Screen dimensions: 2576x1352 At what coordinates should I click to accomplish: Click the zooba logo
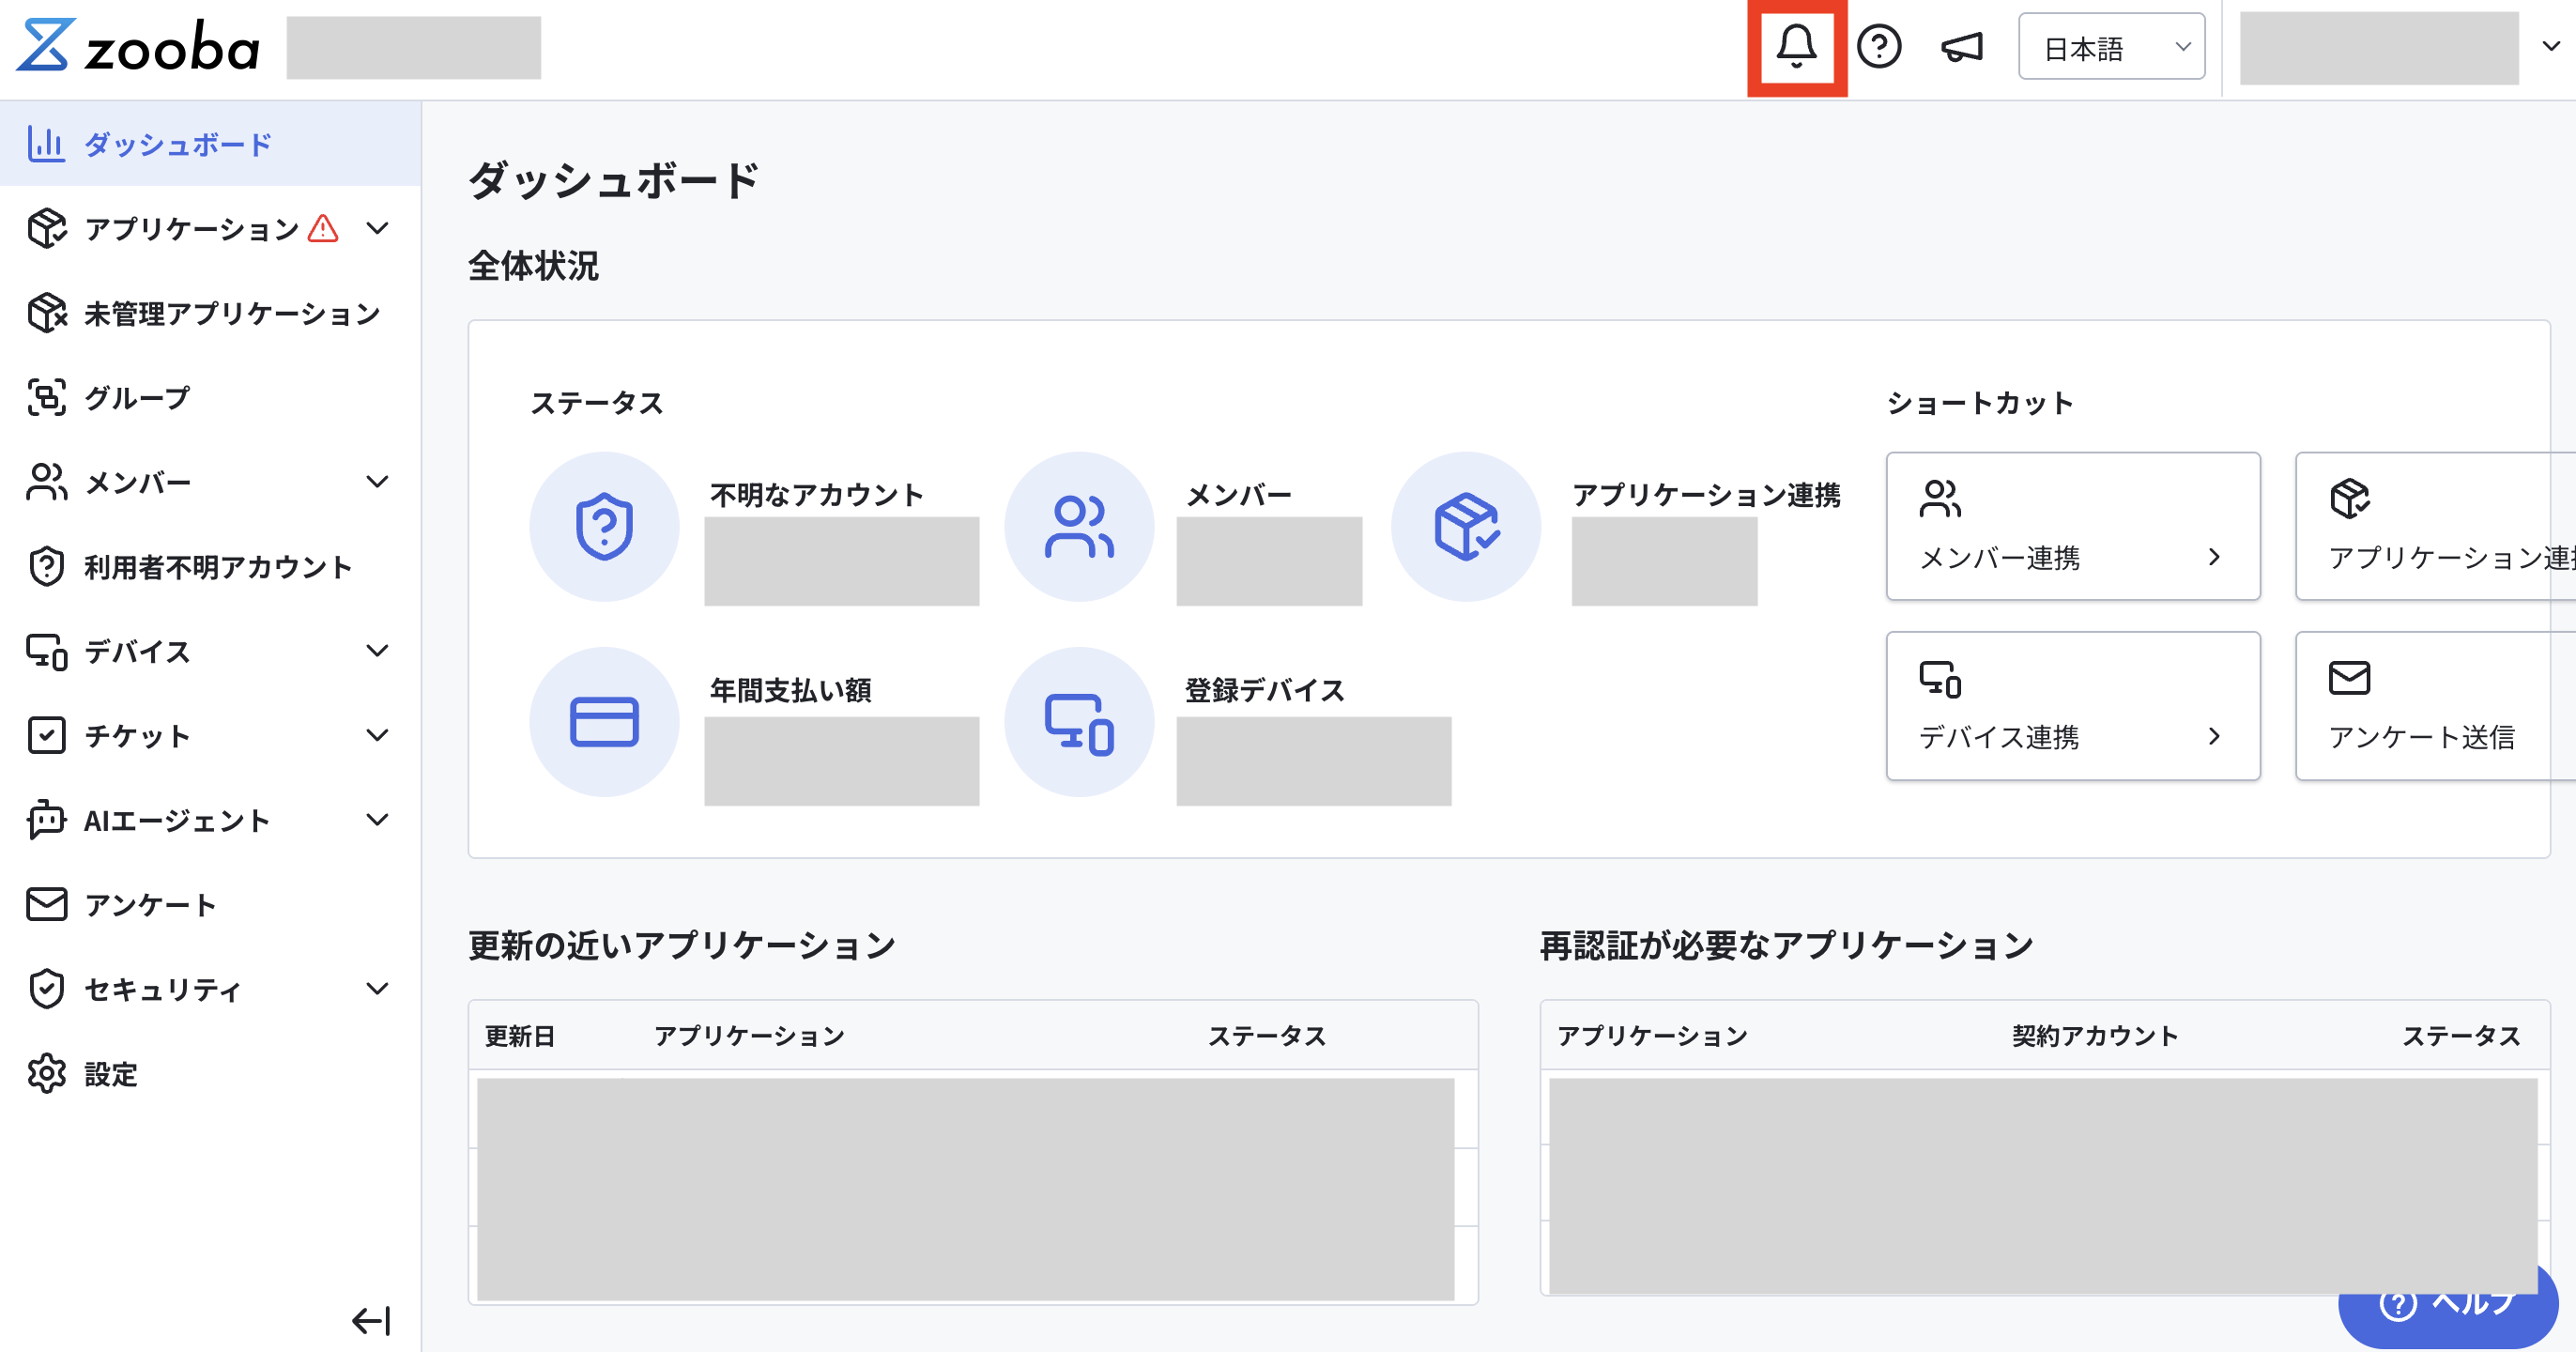[x=139, y=46]
